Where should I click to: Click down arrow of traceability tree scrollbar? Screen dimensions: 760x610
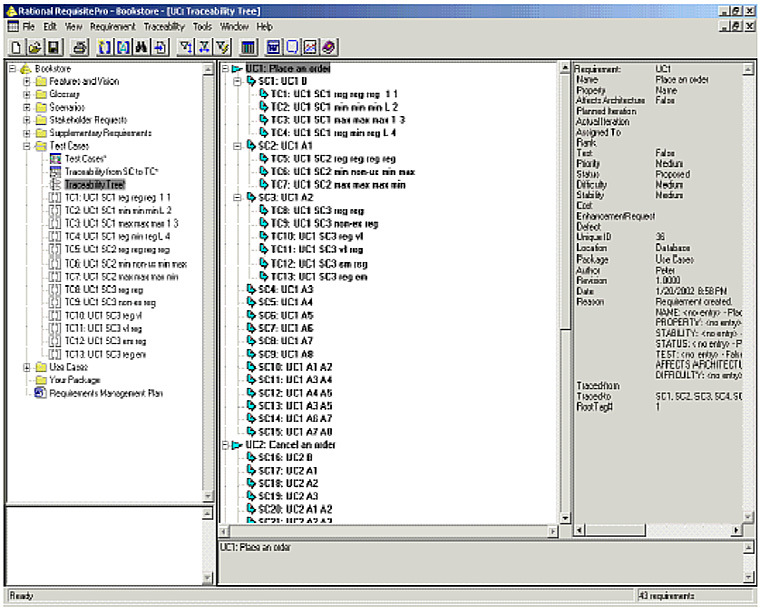click(x=565, y=518)
